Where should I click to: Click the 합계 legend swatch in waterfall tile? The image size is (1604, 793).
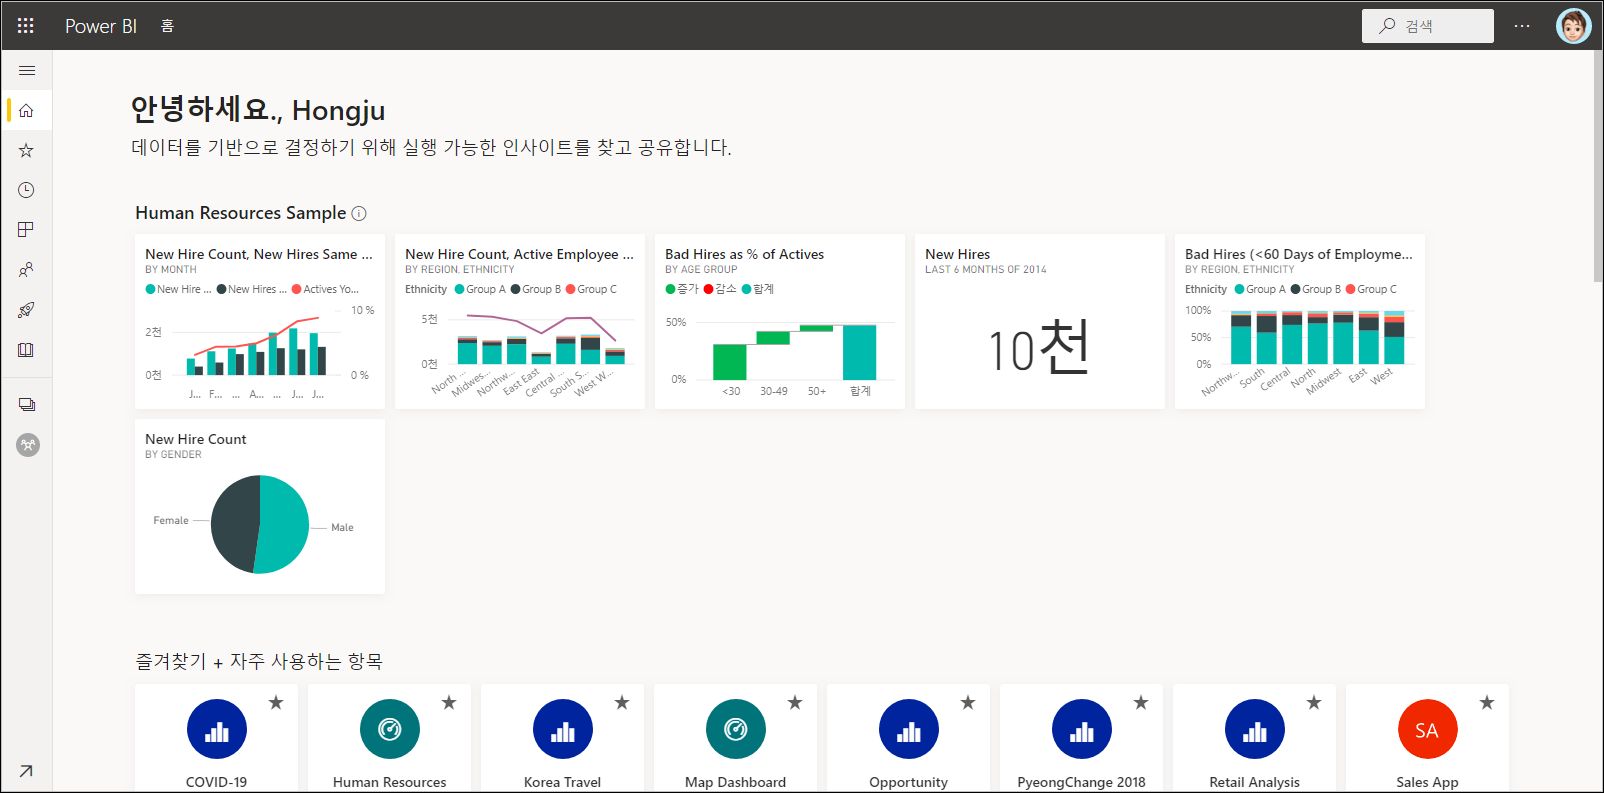[747, 289]
